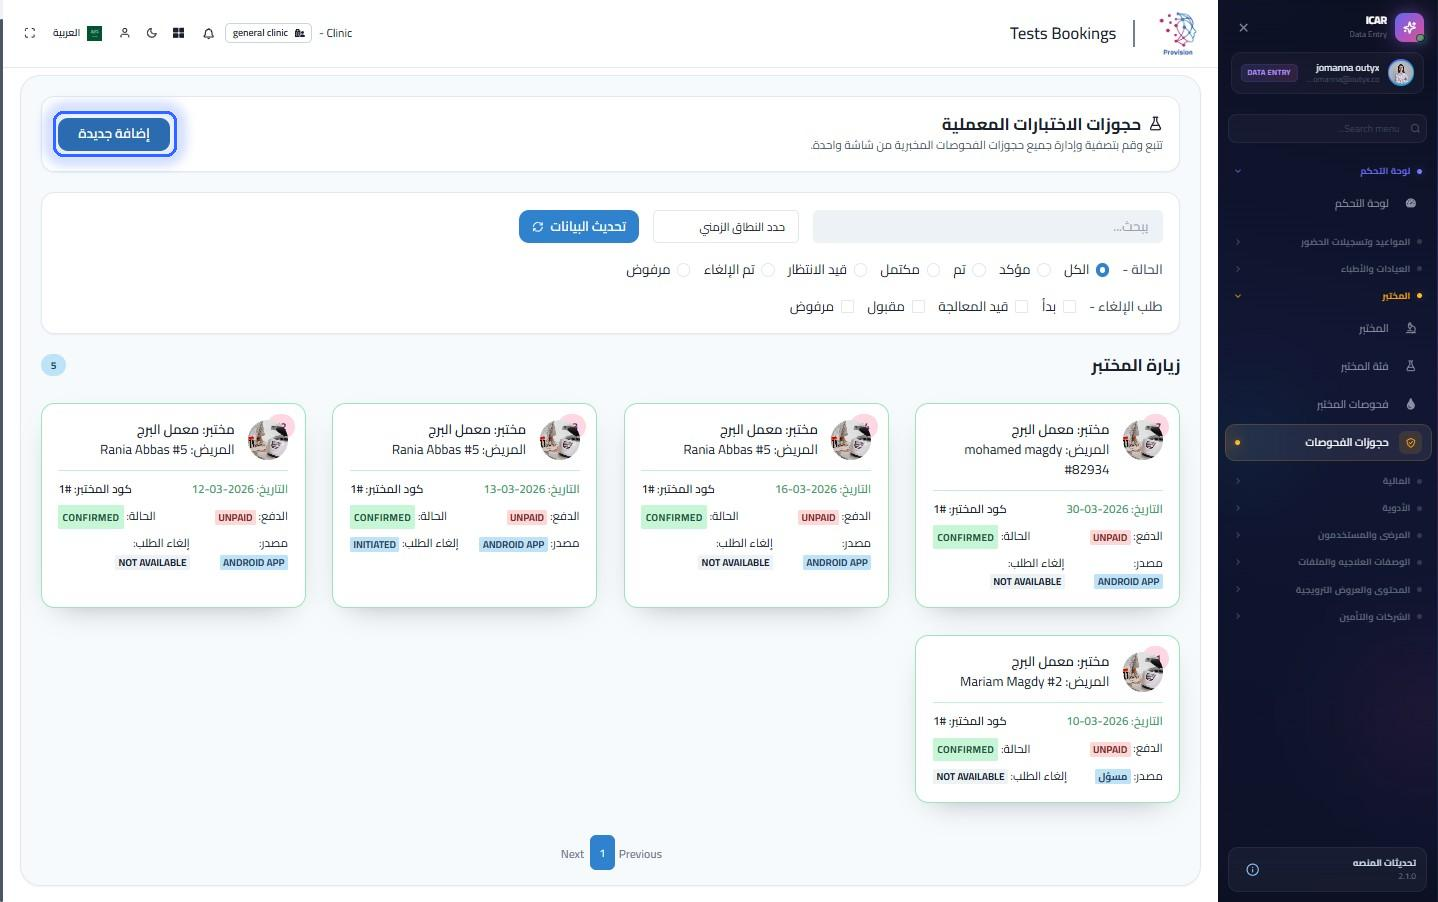Click the بحث search input field
Image resolution: width=1438 pixels, height=902 pixels.
[x=987, y=226]
